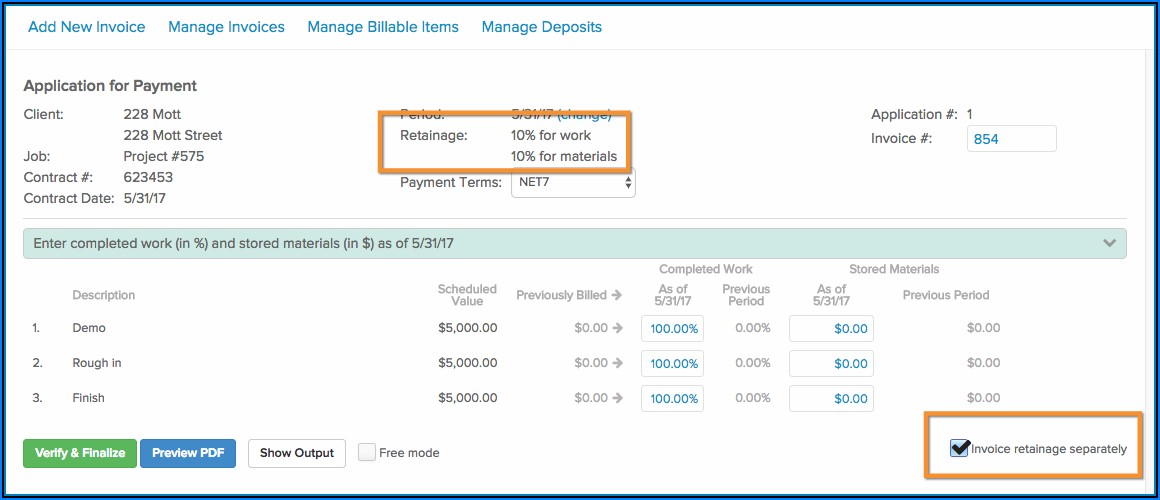Click the period change link
1160x500 pixels.
point(584,115)
